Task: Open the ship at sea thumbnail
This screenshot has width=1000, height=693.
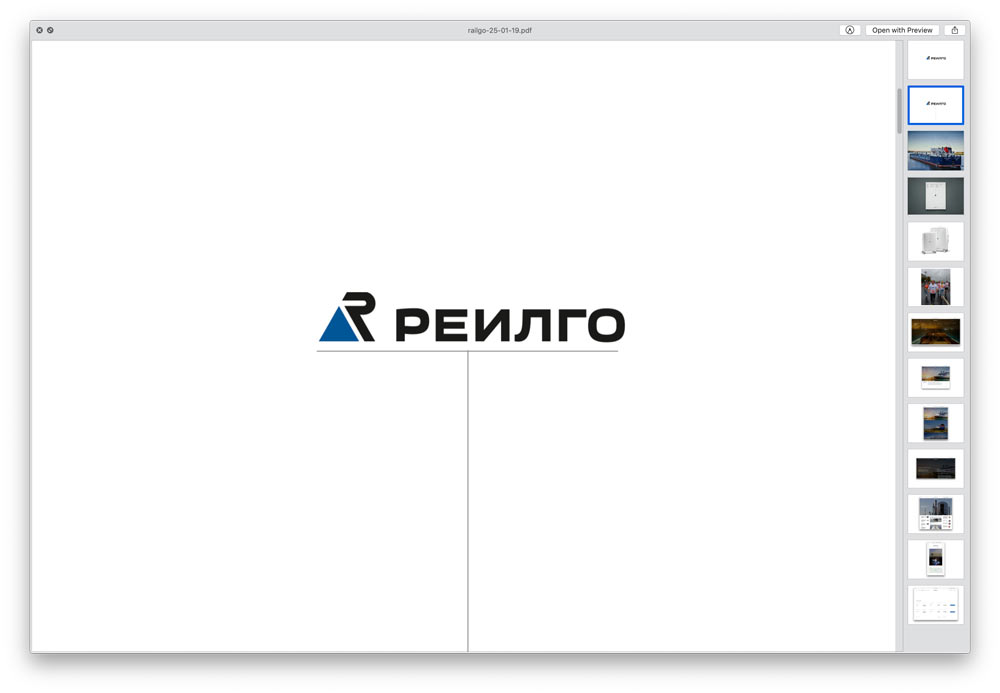Action: click(935, 423)
